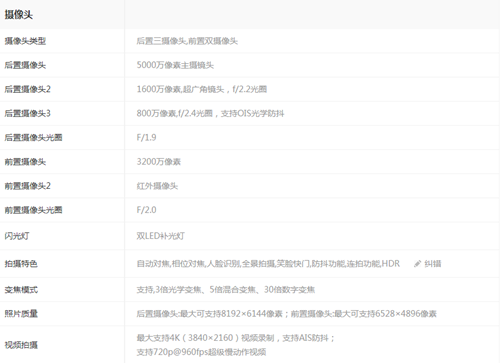Select the 摄像头 section header
Image resolution: width=500 pixels, height=363 pixels.
[x=19, y=15]
